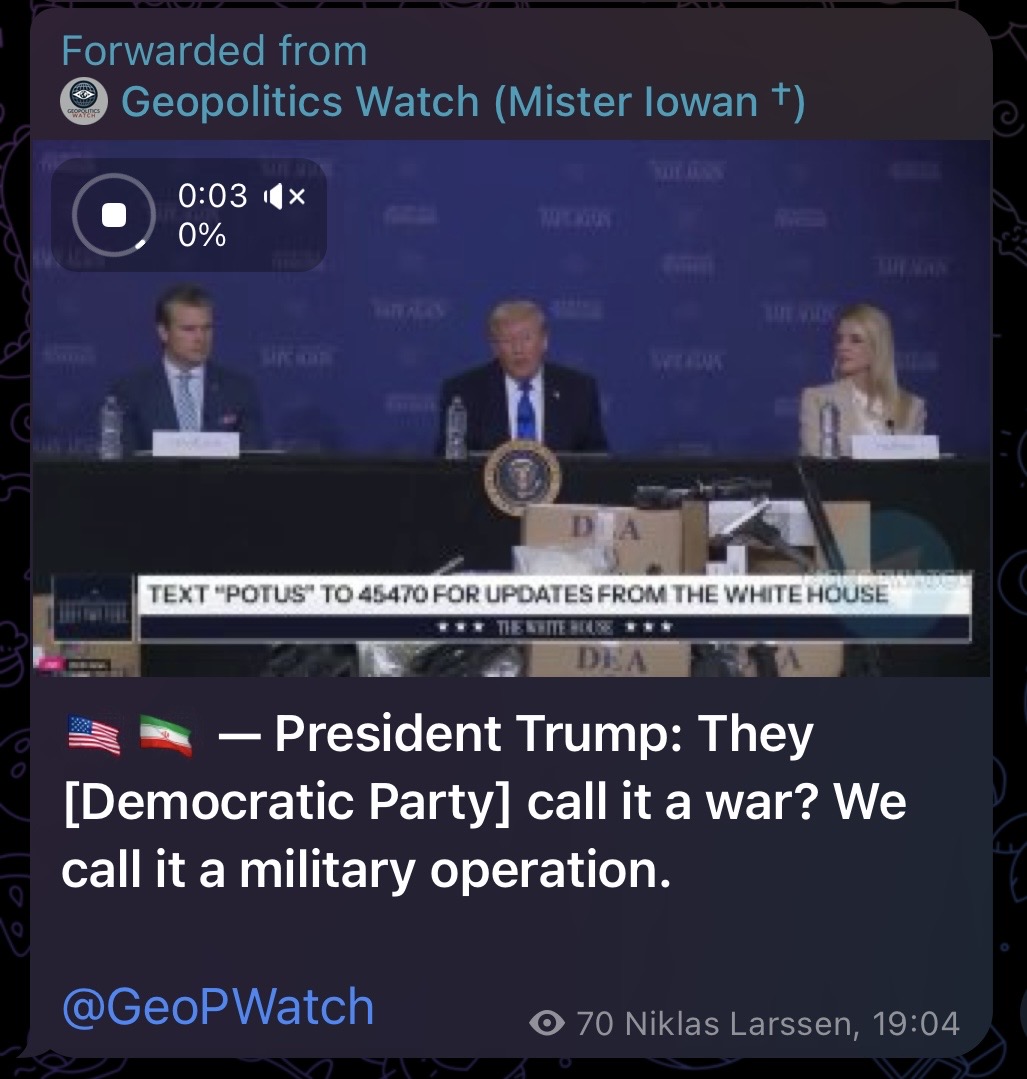This screenshot has height=1079, width=1027.
Task: Click the 19:04 message timestamp
Action: (x=915, y=1023)
